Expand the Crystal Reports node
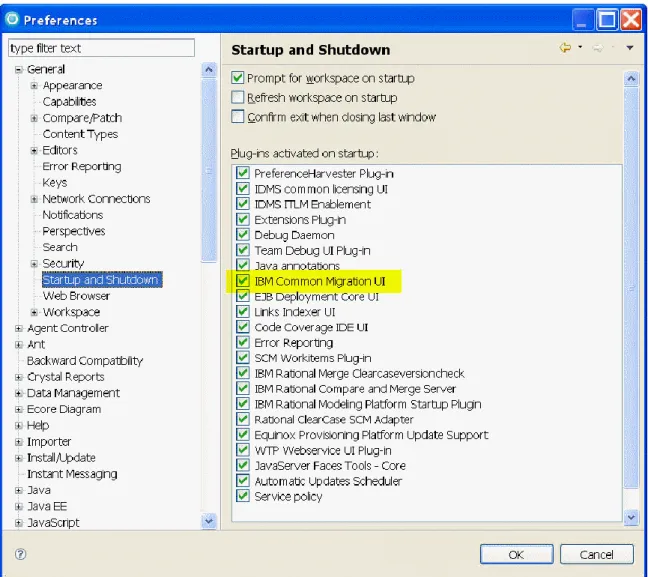The height and width of the screenshot is (577, 648). (18, 377)
